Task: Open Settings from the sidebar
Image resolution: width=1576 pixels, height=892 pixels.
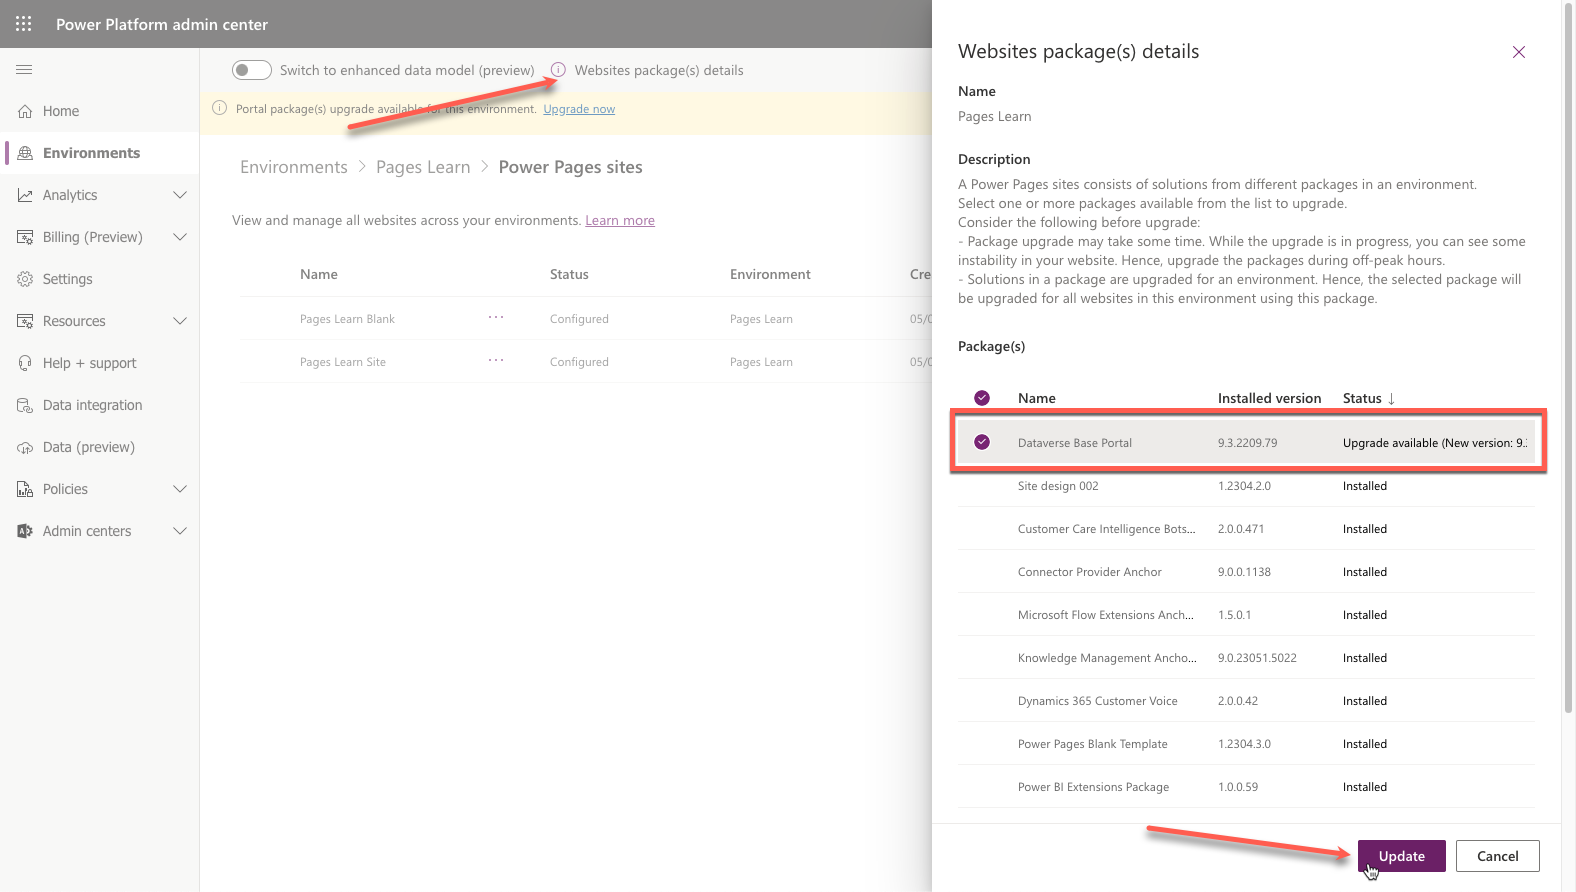Action: [100, 279]
